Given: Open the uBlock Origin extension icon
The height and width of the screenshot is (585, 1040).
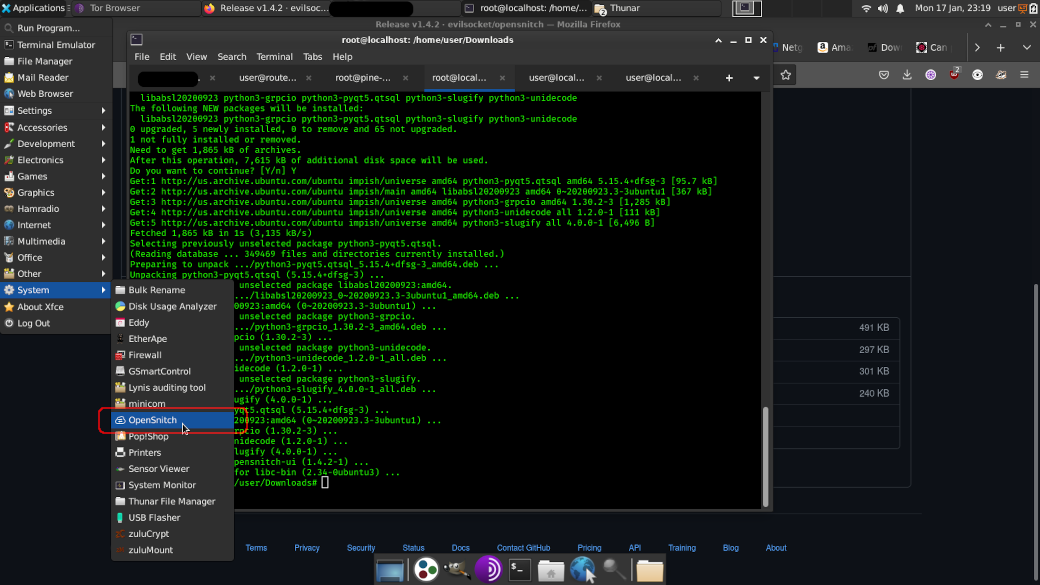Looking at the screenshot, I should tap(954, 74).
